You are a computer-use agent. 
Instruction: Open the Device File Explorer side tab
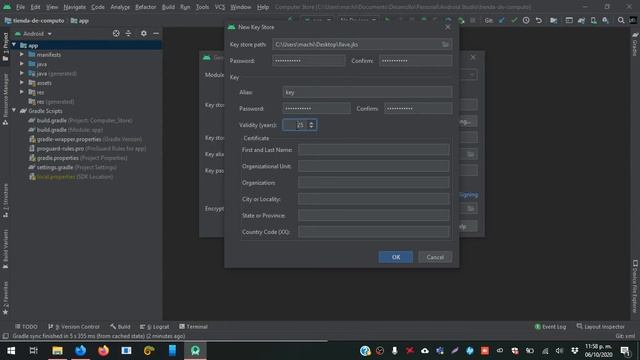click(635, 287)
